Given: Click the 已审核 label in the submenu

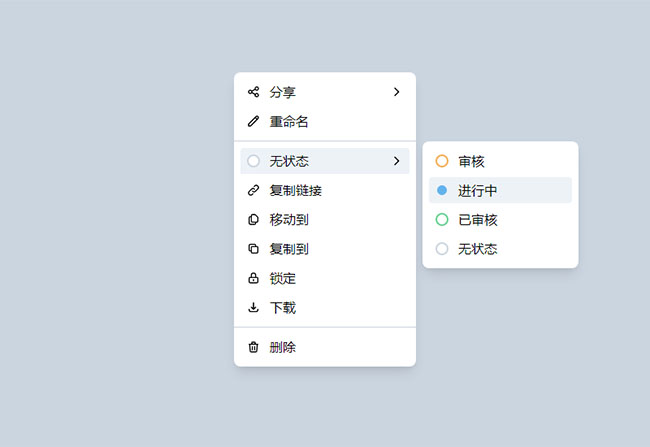Looking at the screenshot, I should click(478, 220).
